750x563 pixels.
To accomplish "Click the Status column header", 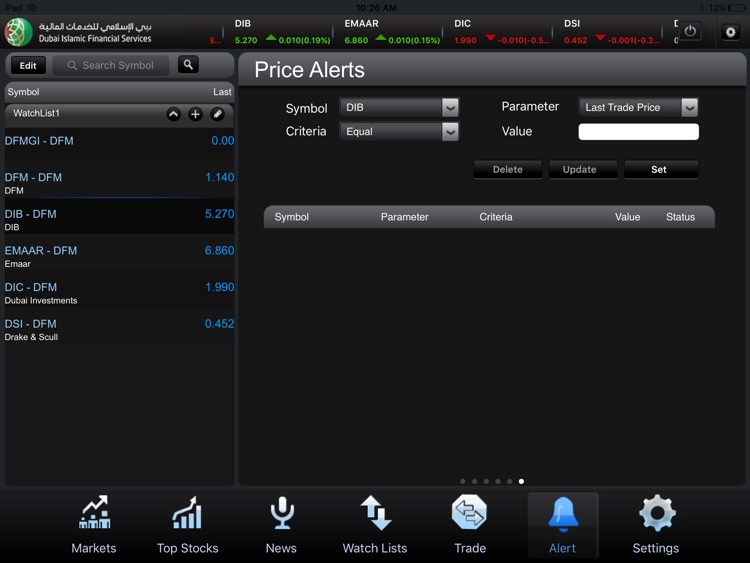I will (680, 217).
